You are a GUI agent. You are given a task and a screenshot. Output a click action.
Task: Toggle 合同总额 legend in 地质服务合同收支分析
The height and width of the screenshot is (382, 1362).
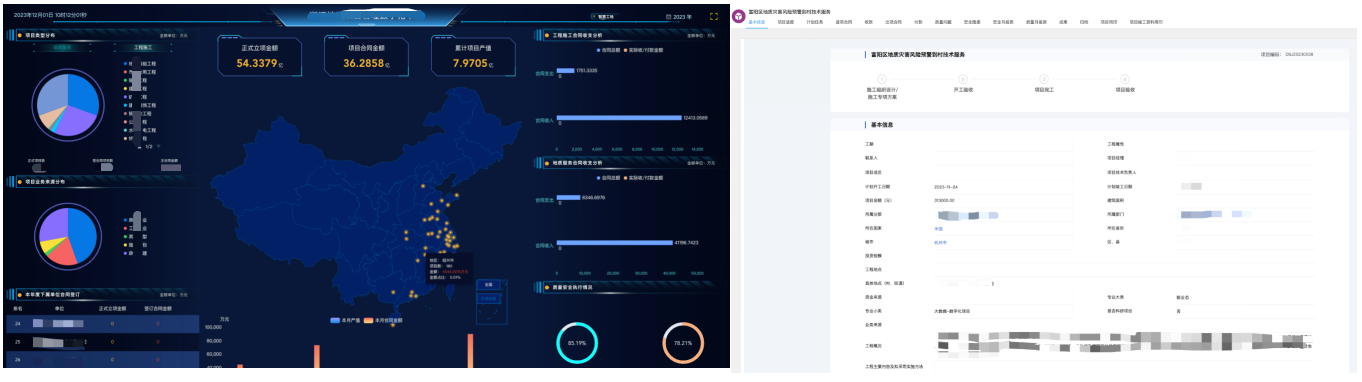[608, 177]
